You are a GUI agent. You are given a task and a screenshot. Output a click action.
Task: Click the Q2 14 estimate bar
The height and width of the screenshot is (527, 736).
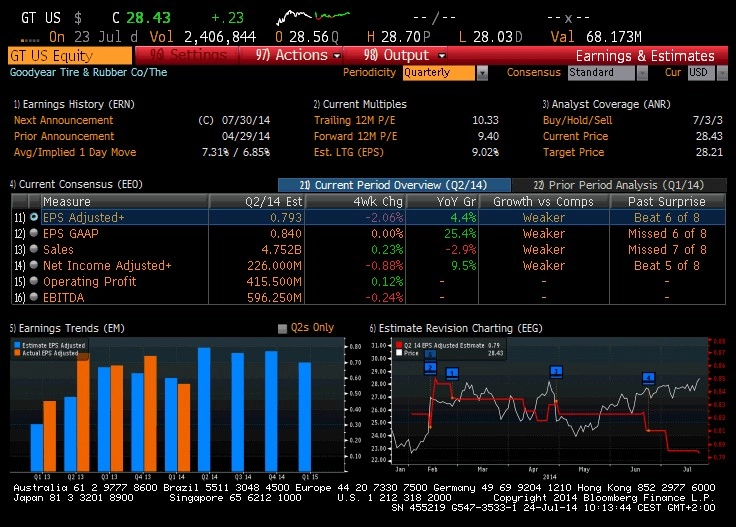(x=204, y=410)
